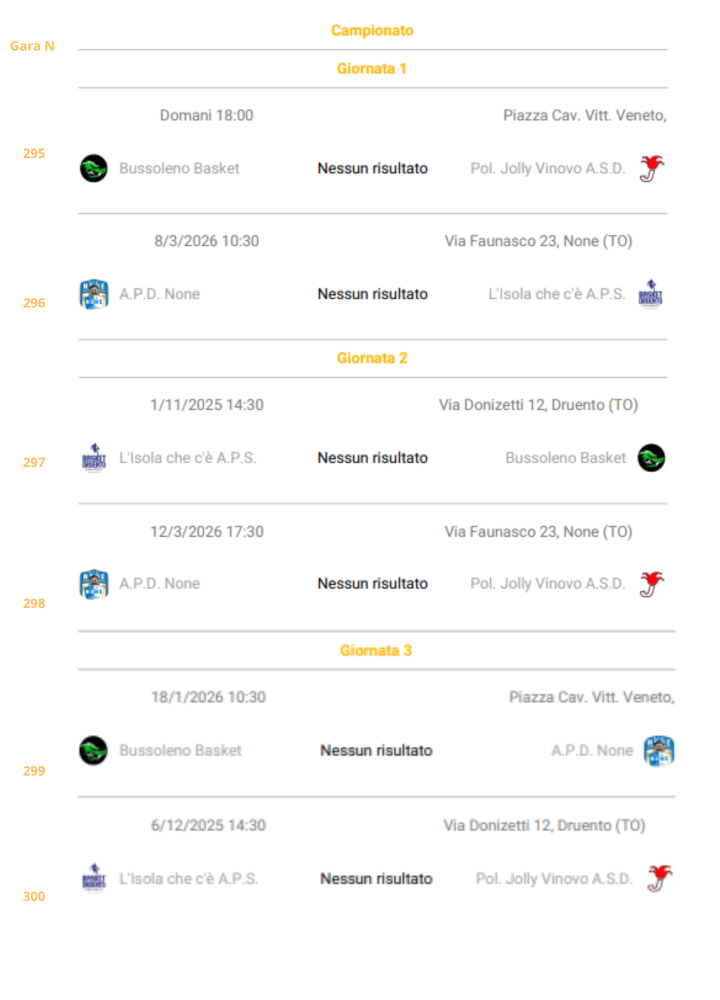Open Pol. Jolly Vinovo logo in the 12/3/2026 match
The width and height of the screenshot is (720, 1000).
[x=653, y=584]
